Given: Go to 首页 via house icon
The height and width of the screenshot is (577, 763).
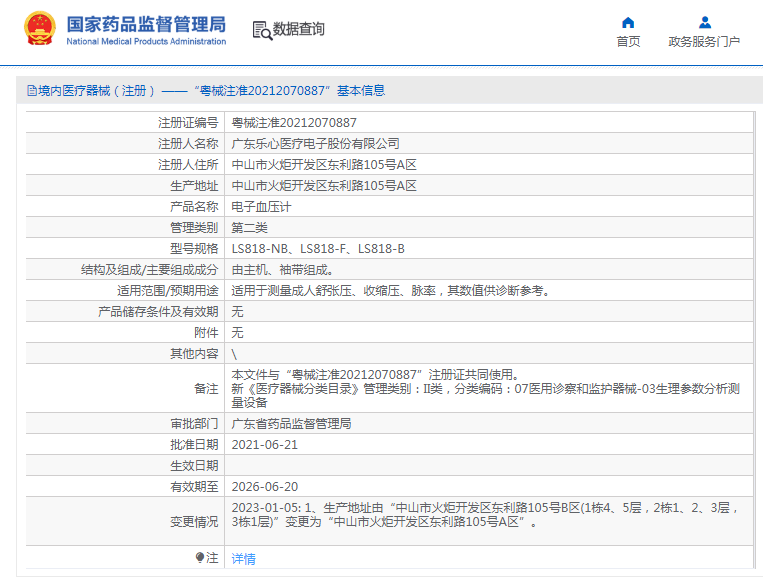Looking at the screenshot, I should tap(628, 22).
